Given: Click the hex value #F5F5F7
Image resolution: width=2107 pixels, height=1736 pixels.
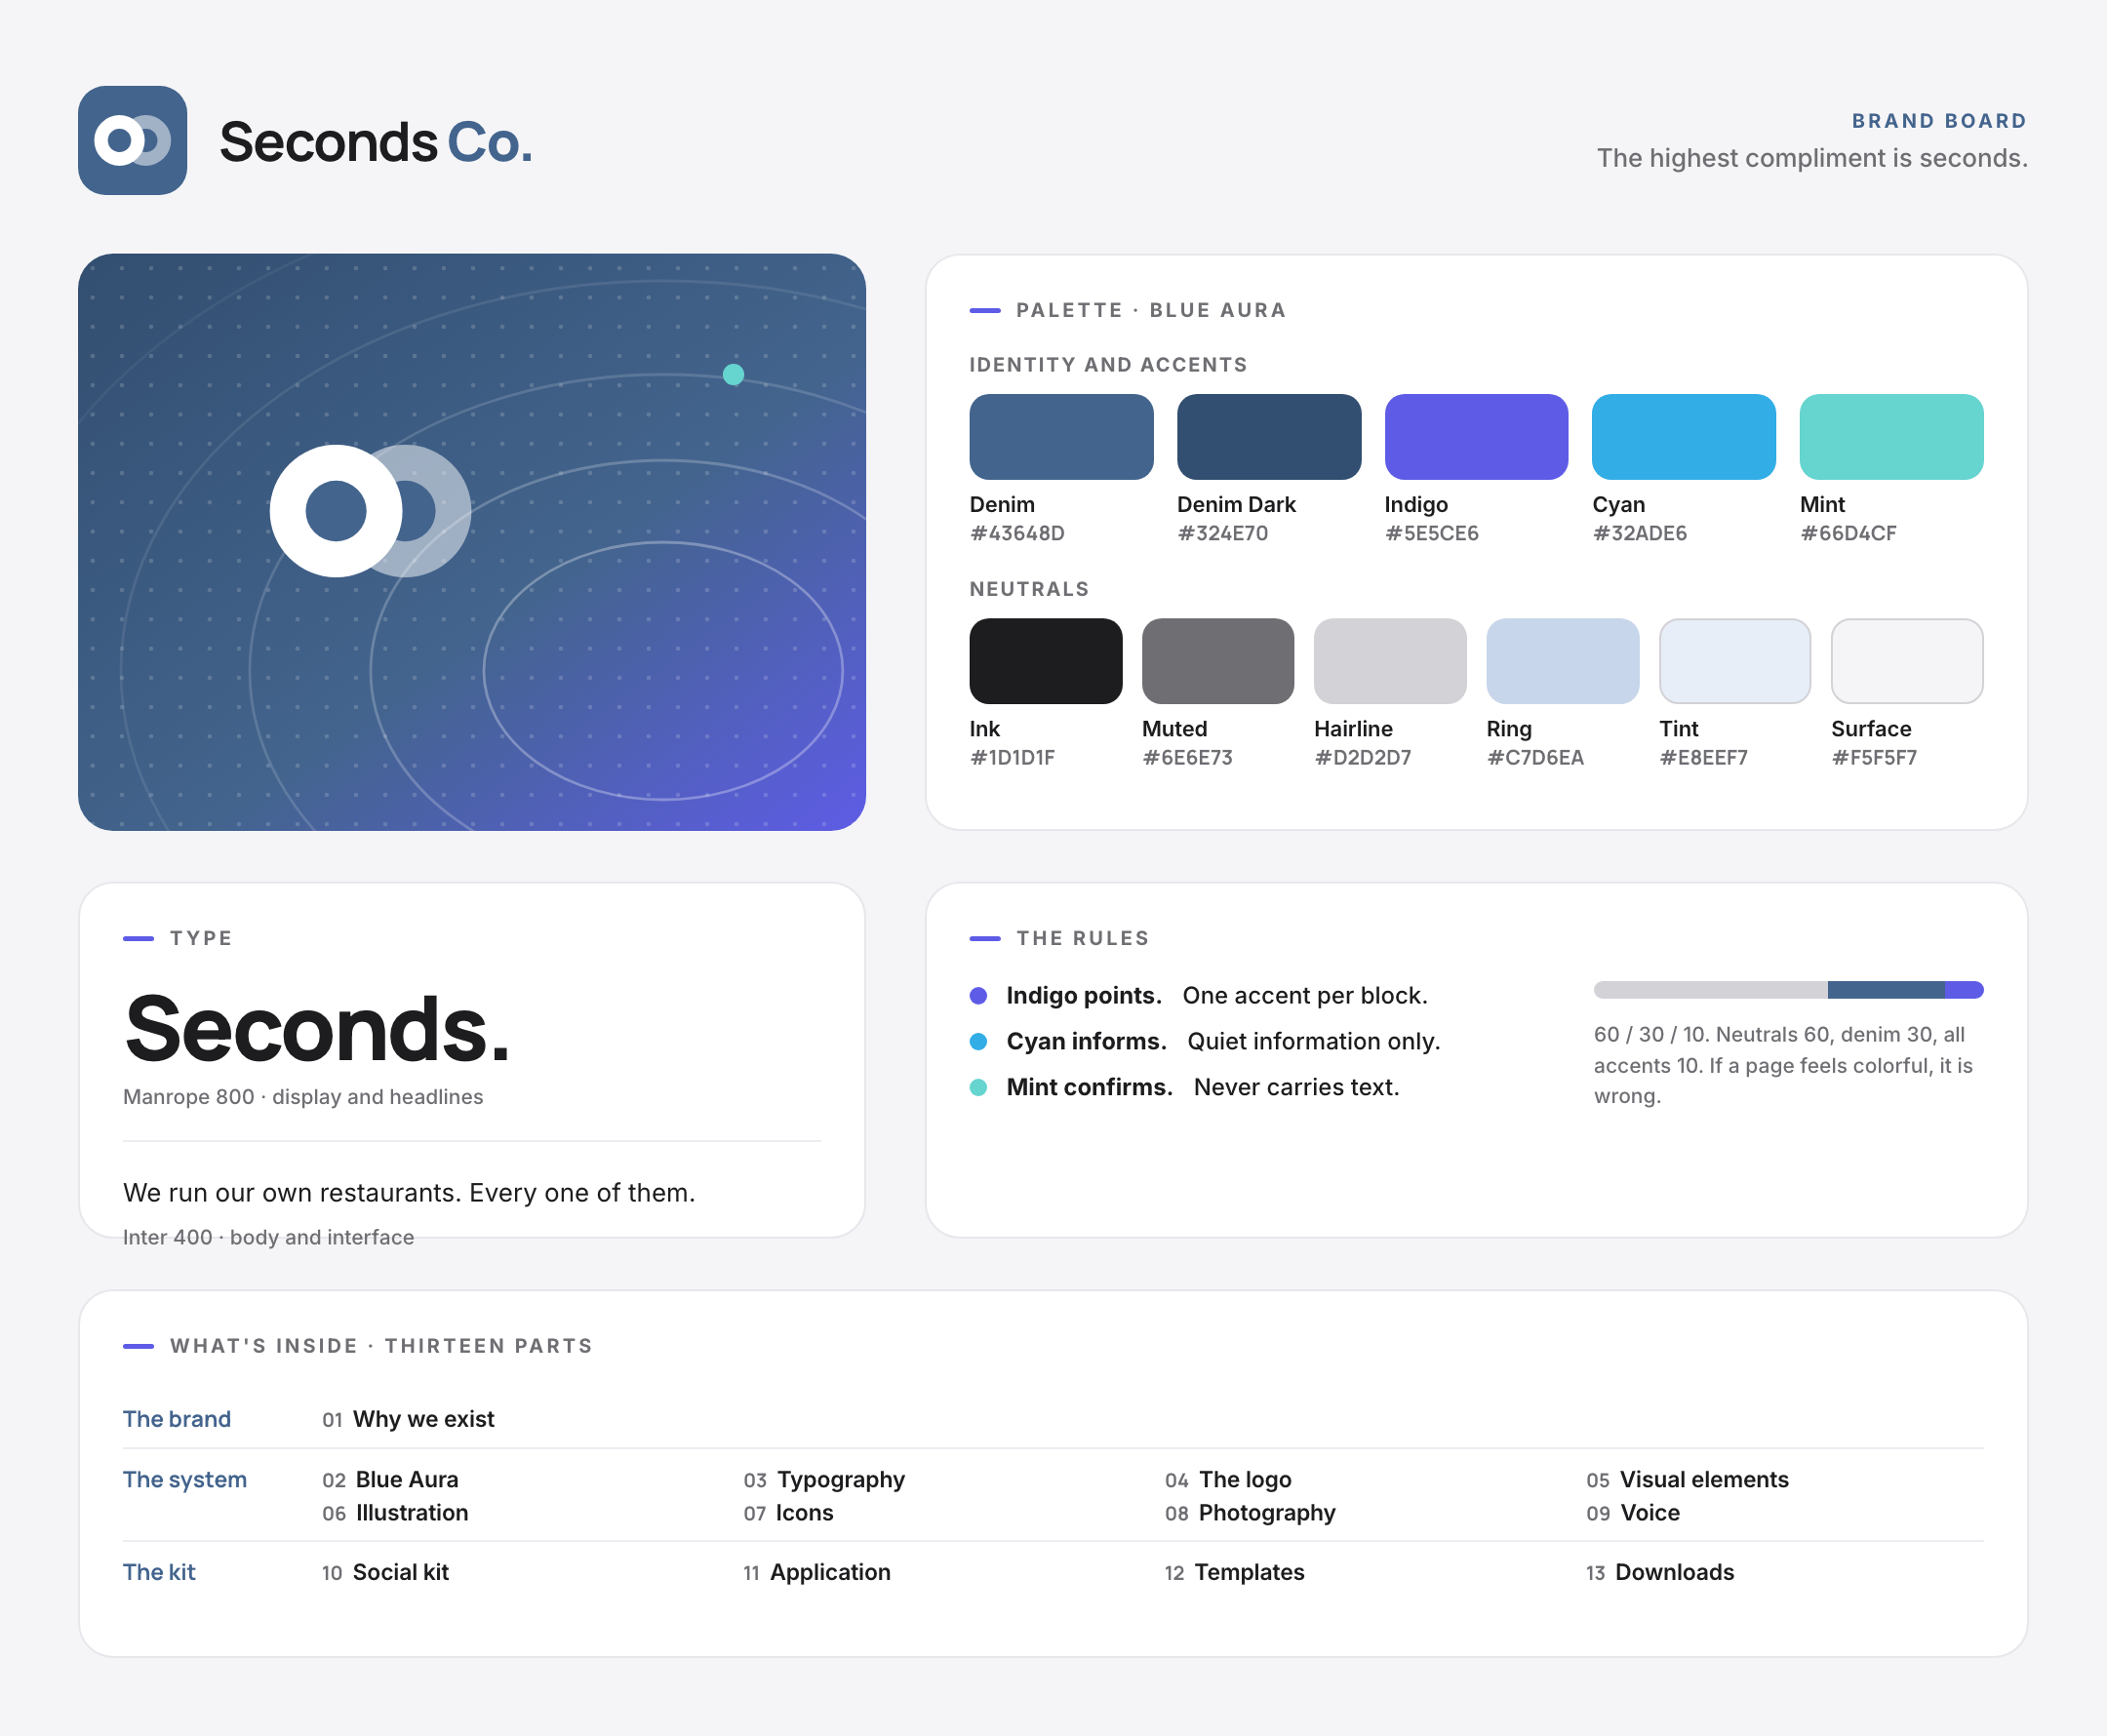Looking at the screenshot, I should coord(1874,757).
